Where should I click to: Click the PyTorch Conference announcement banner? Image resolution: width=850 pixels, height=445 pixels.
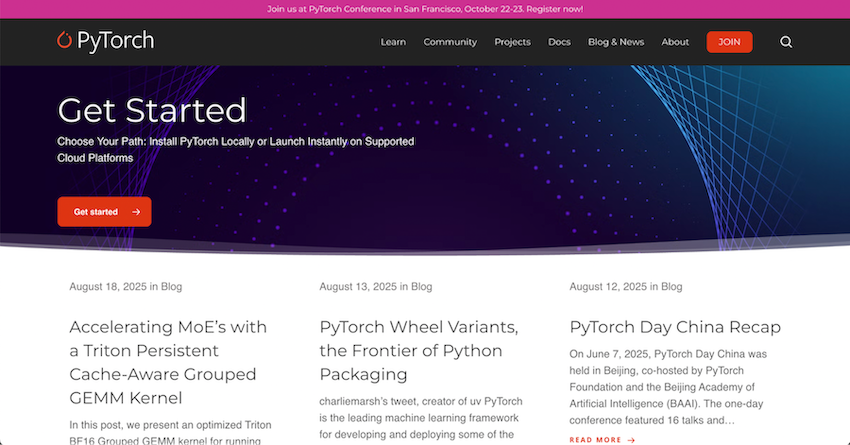(x=425, y=9)
